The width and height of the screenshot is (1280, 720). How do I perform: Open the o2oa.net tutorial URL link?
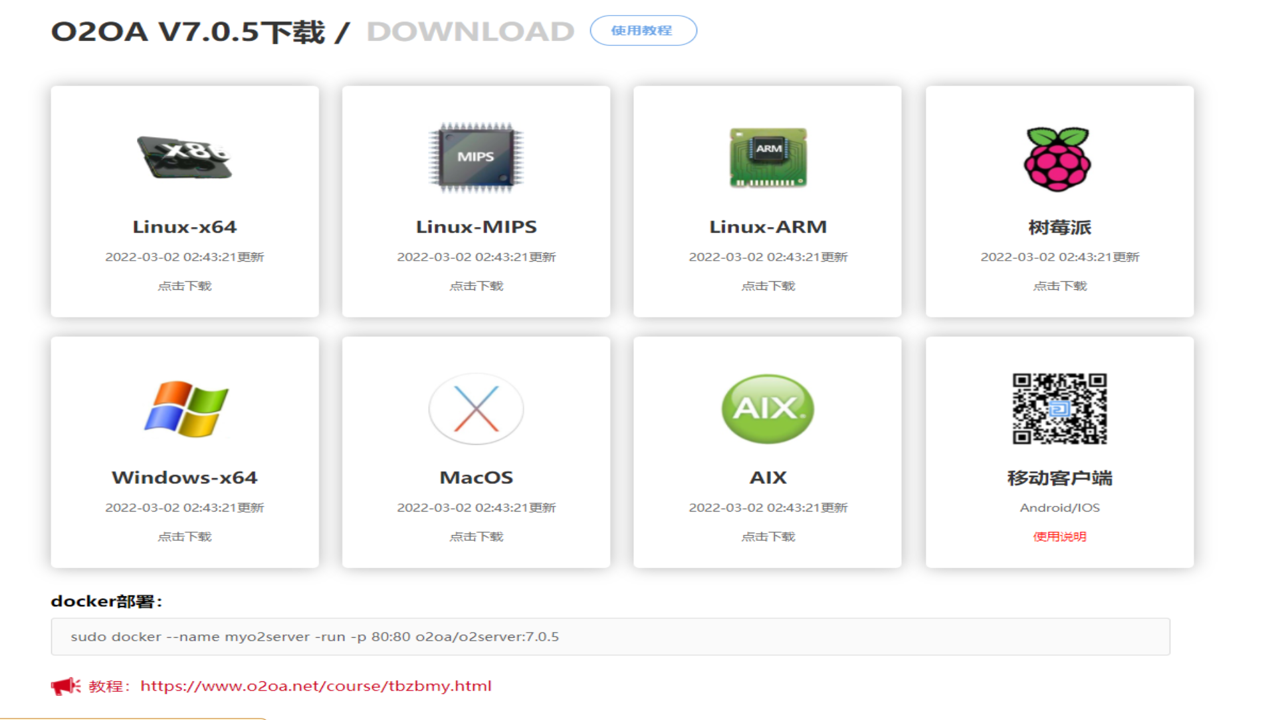(x=316, y=686)
